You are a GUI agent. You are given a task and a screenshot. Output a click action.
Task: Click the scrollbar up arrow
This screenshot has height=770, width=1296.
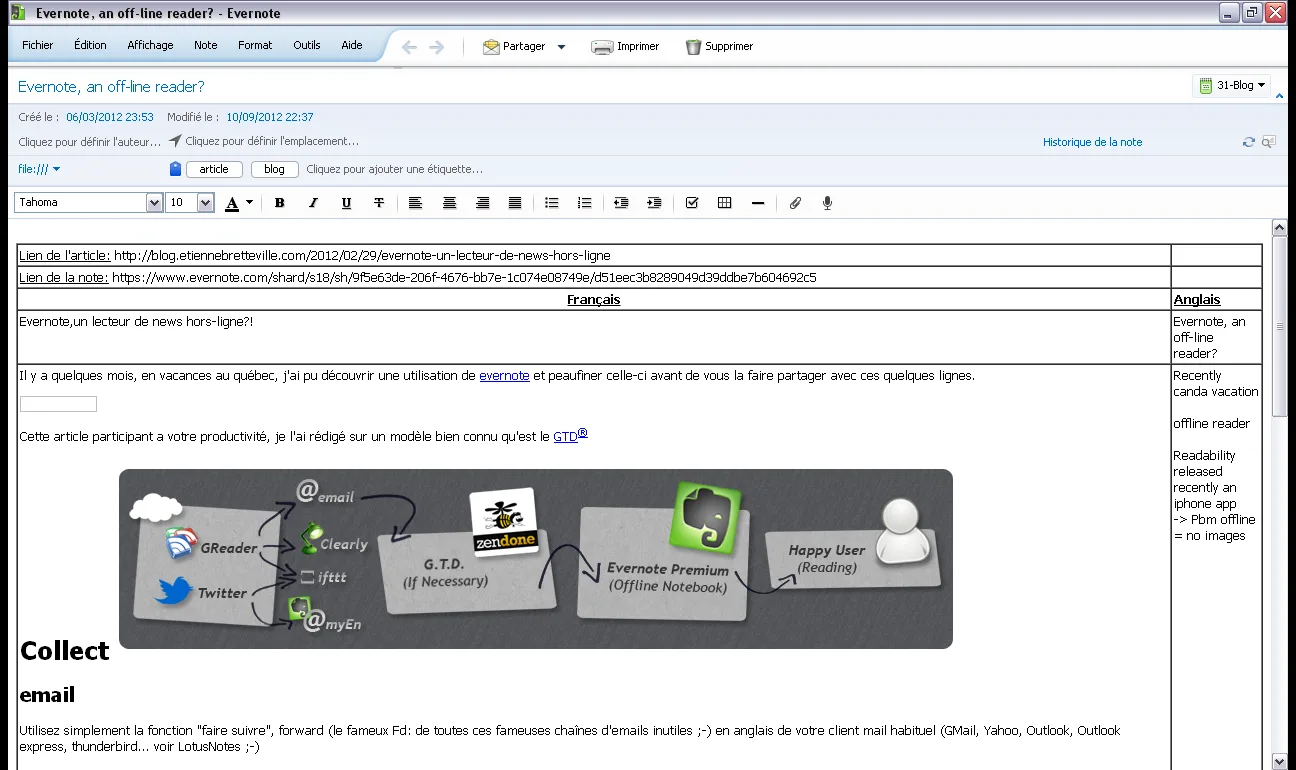click(x=1279, y=227)
